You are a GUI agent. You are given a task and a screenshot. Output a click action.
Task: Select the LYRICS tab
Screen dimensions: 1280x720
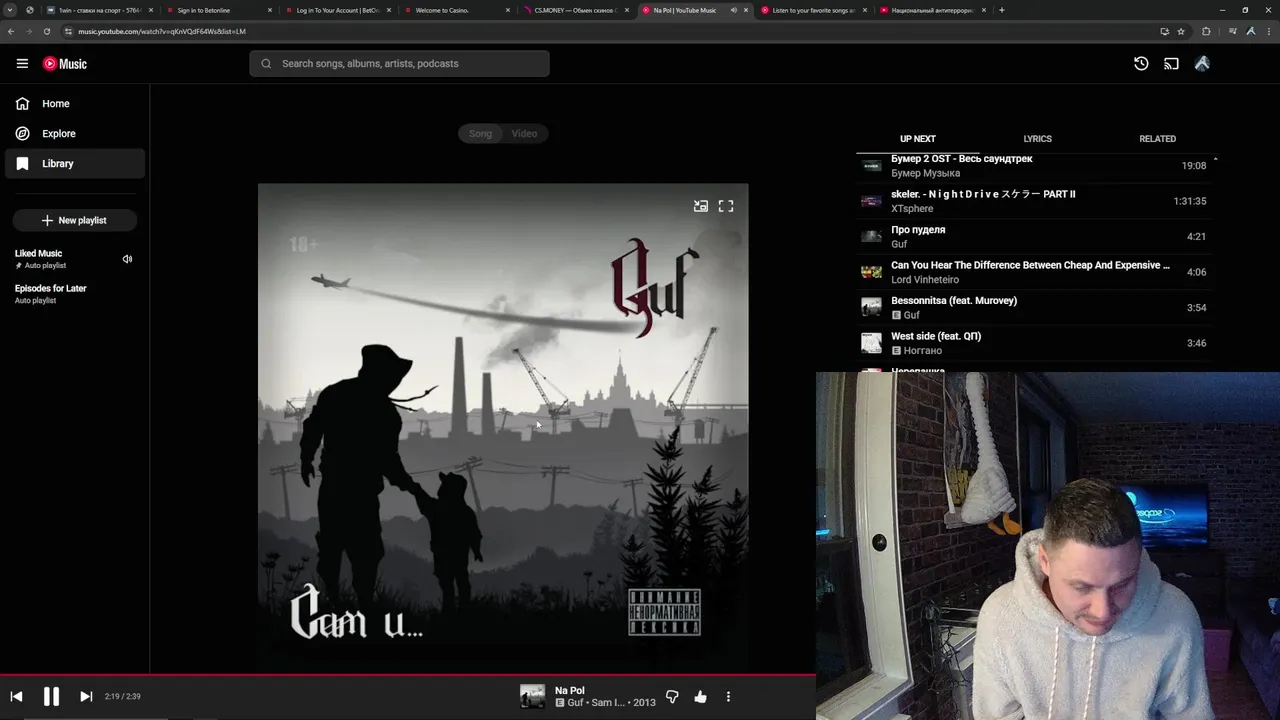[x=1037, y=139]
